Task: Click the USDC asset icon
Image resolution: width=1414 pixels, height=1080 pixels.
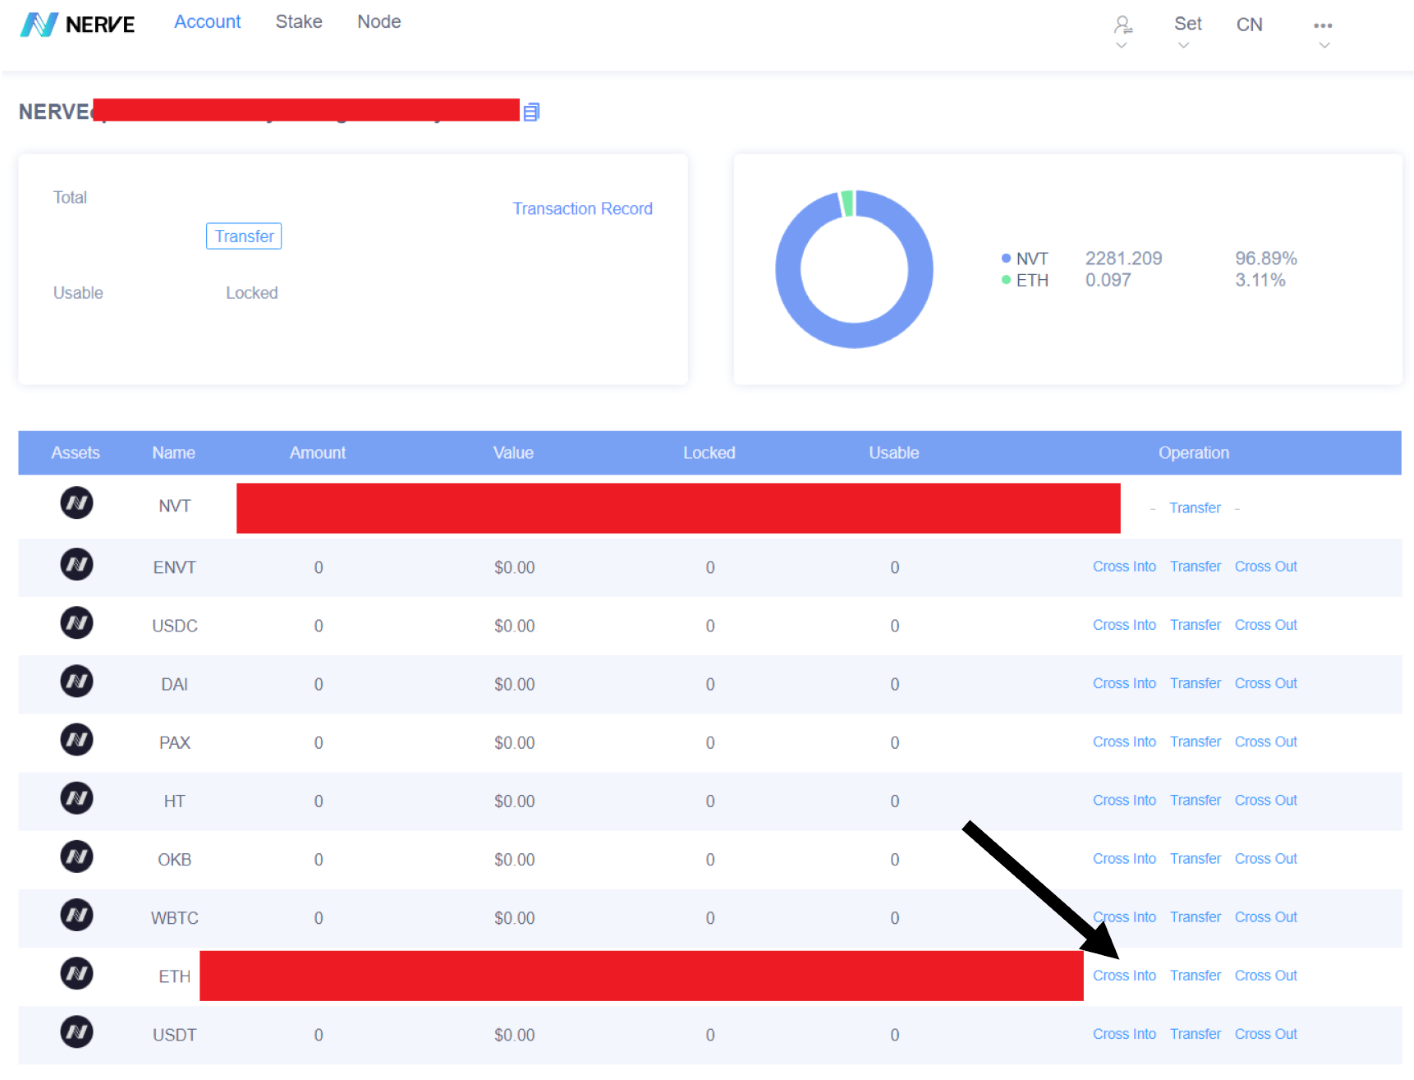Action: point(77,623)
